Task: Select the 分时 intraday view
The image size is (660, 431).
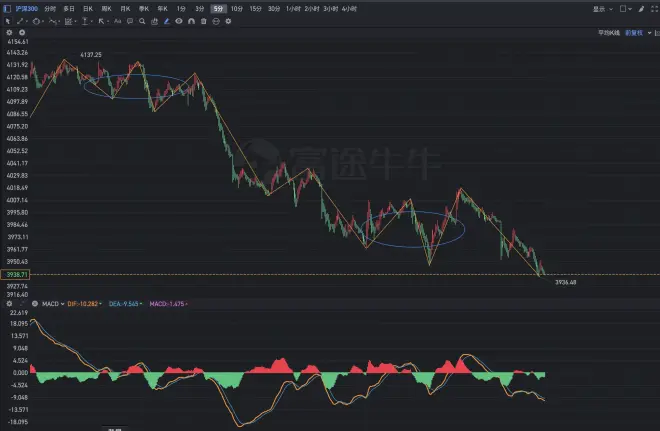Action: pos(50,8)
